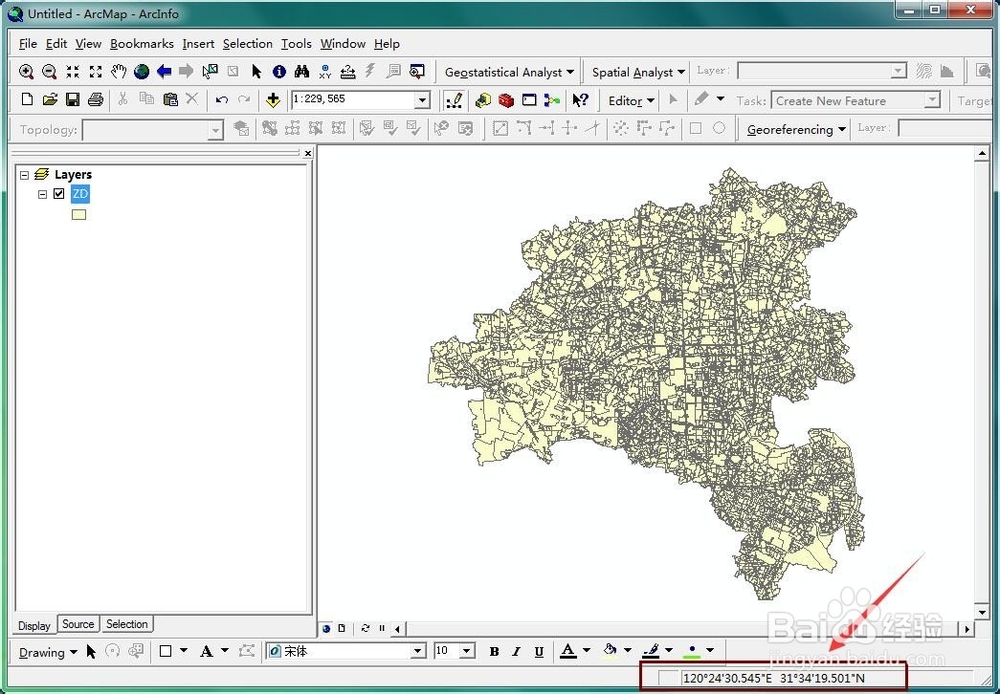Expand the Georeferencing dropdown
Image resolution: width=1000 pixels, height=694 pixels.
pos(797,129)
